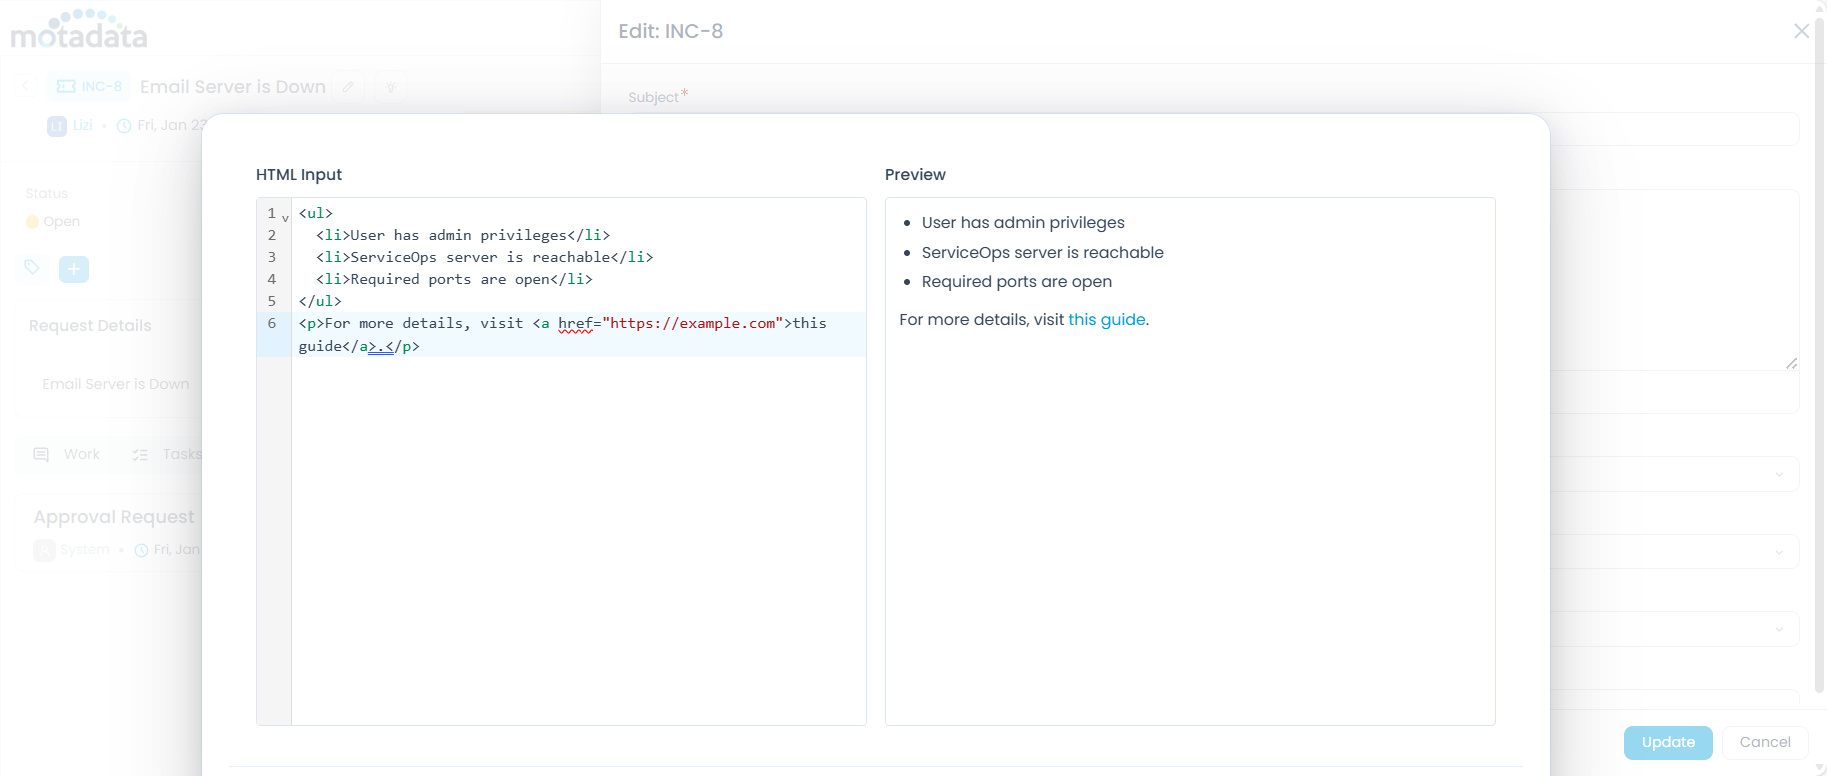This screenshot has height=776, width=1827.
Task: Click the lightbulb icon near the title
Action: click(391, 87)
